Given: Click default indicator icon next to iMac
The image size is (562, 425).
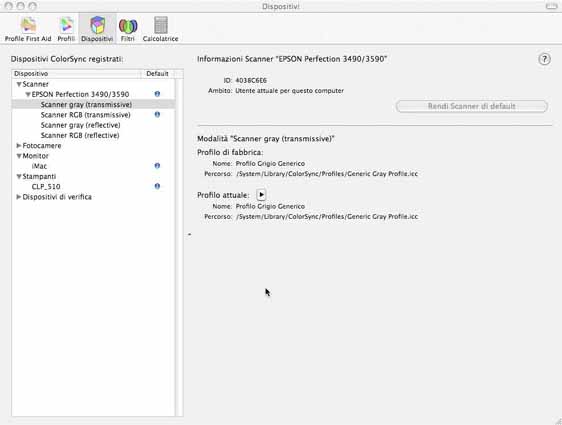Looking at the screenshot, I should click(157, 166).
